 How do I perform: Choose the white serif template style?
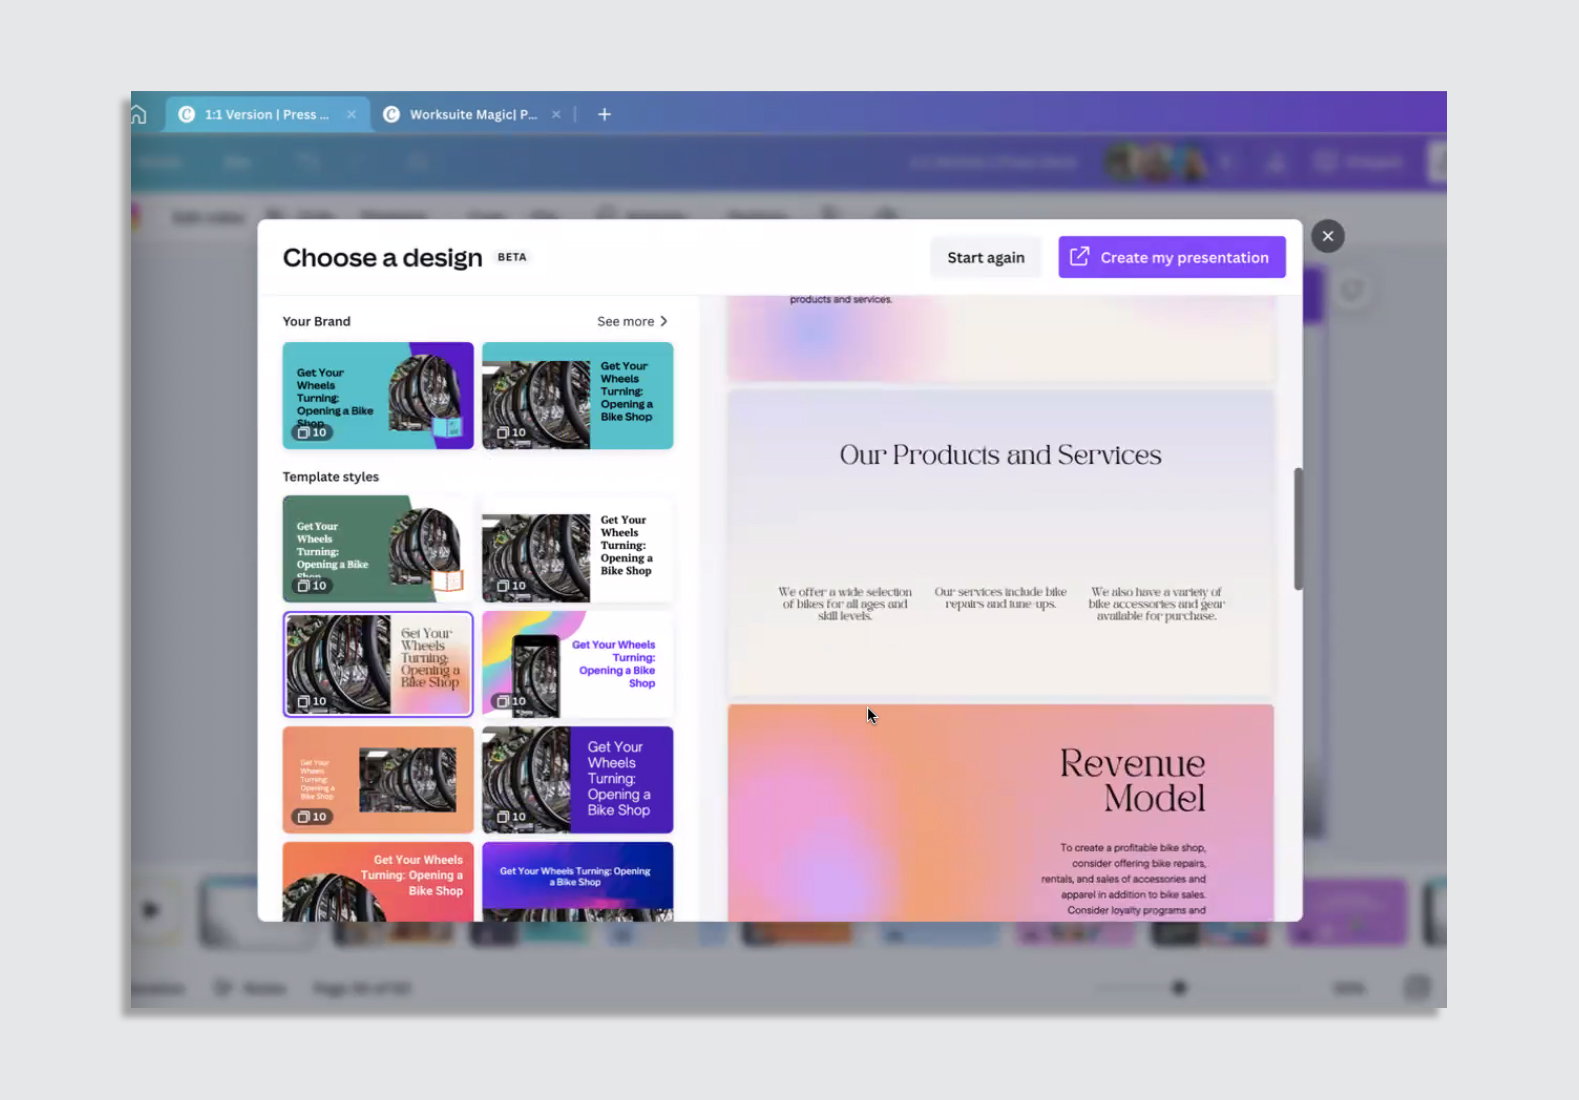[577, 549]
